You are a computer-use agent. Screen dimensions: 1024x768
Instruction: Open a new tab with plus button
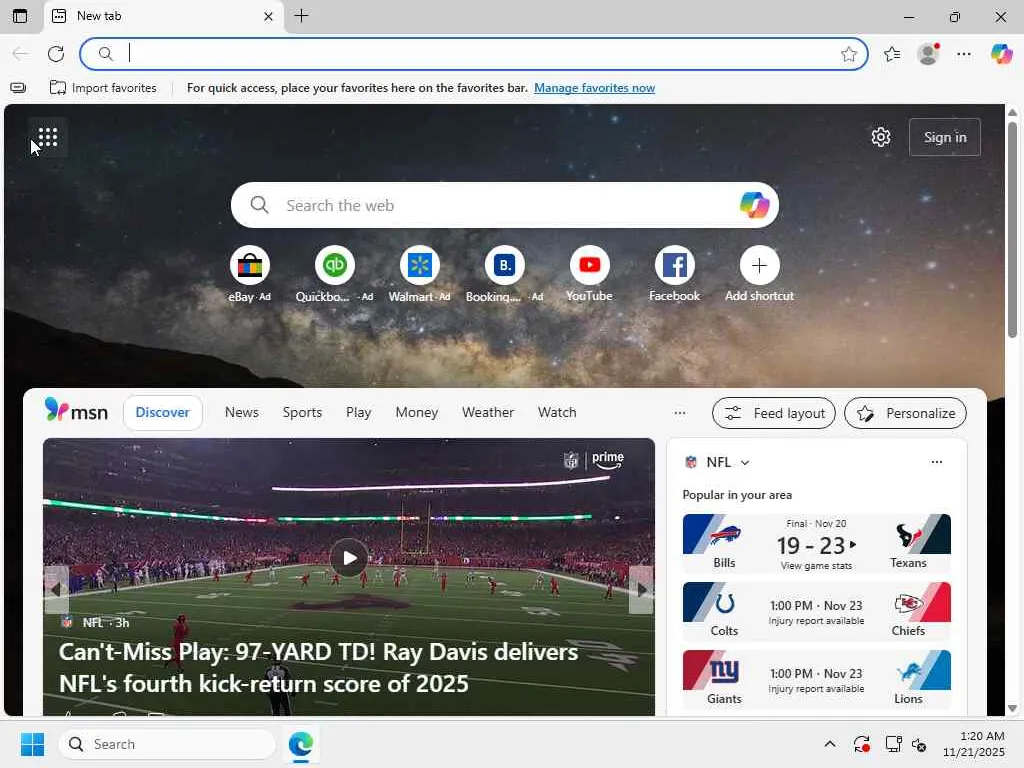click(x=301, y=16)
